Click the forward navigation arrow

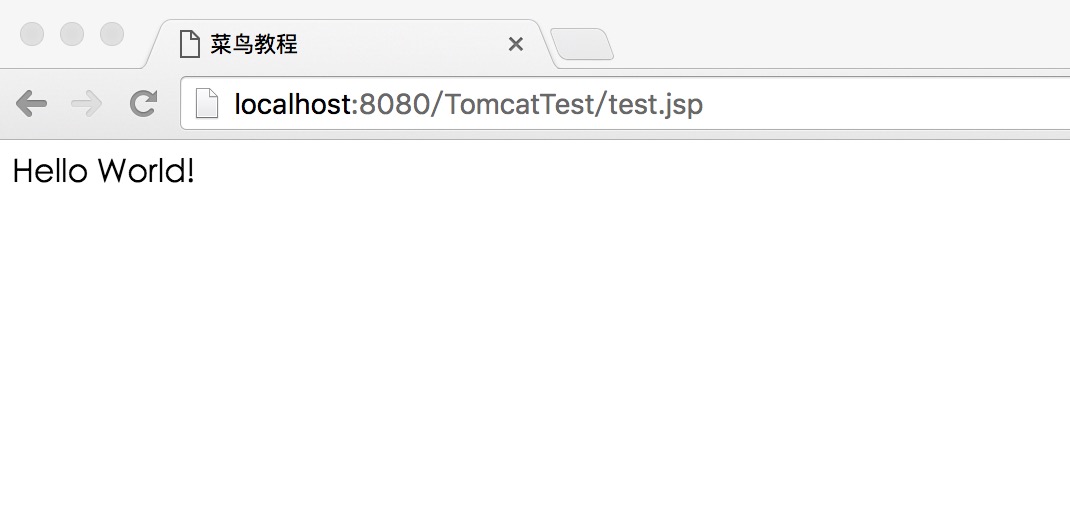pyautogui.click(x=88, y=103)
